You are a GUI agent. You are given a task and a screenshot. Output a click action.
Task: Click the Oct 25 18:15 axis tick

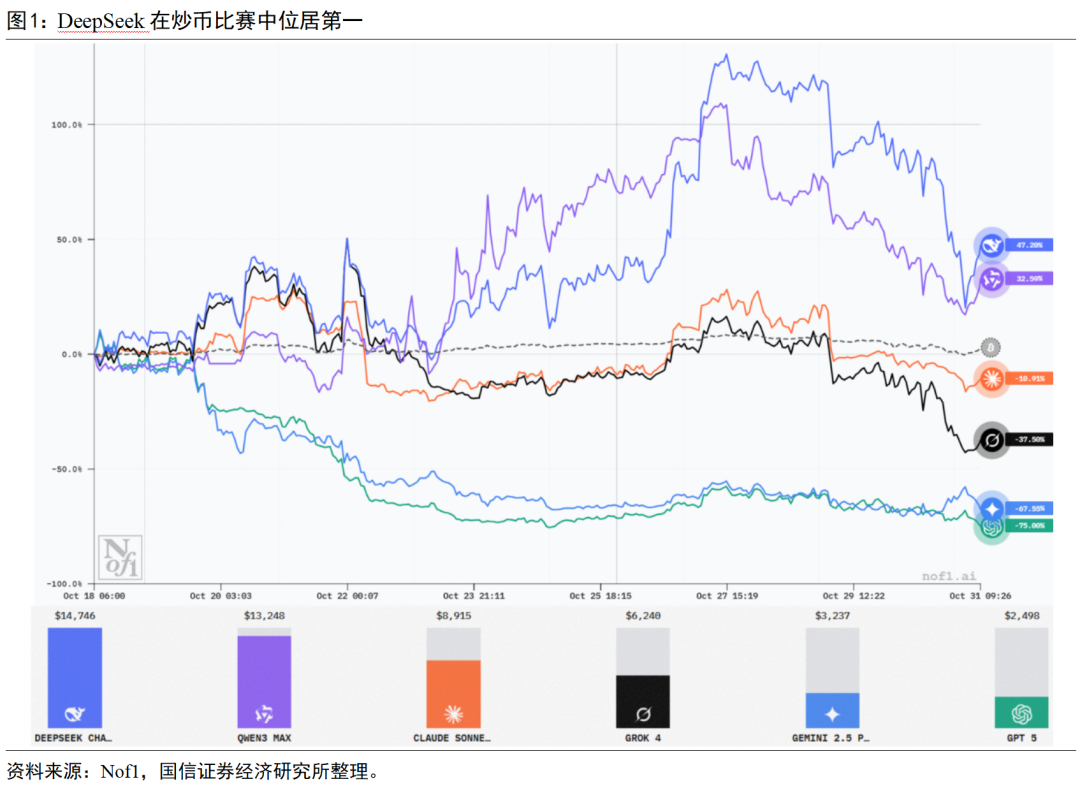tap(601, 596)
